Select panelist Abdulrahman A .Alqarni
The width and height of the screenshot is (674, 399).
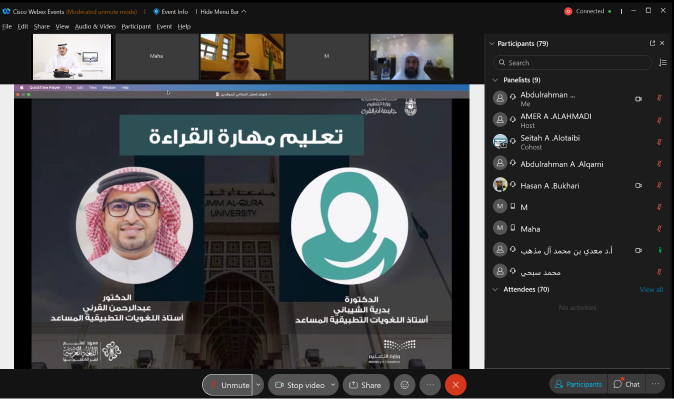578,164
